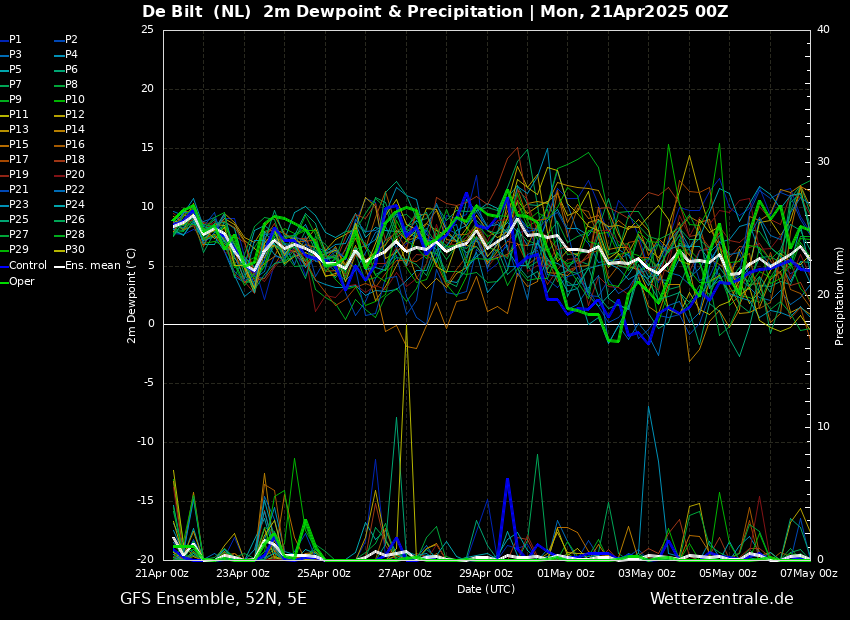850x620 pixels.
Task: Click the Precipitation (mm) axis title
Action: [839, 296]
